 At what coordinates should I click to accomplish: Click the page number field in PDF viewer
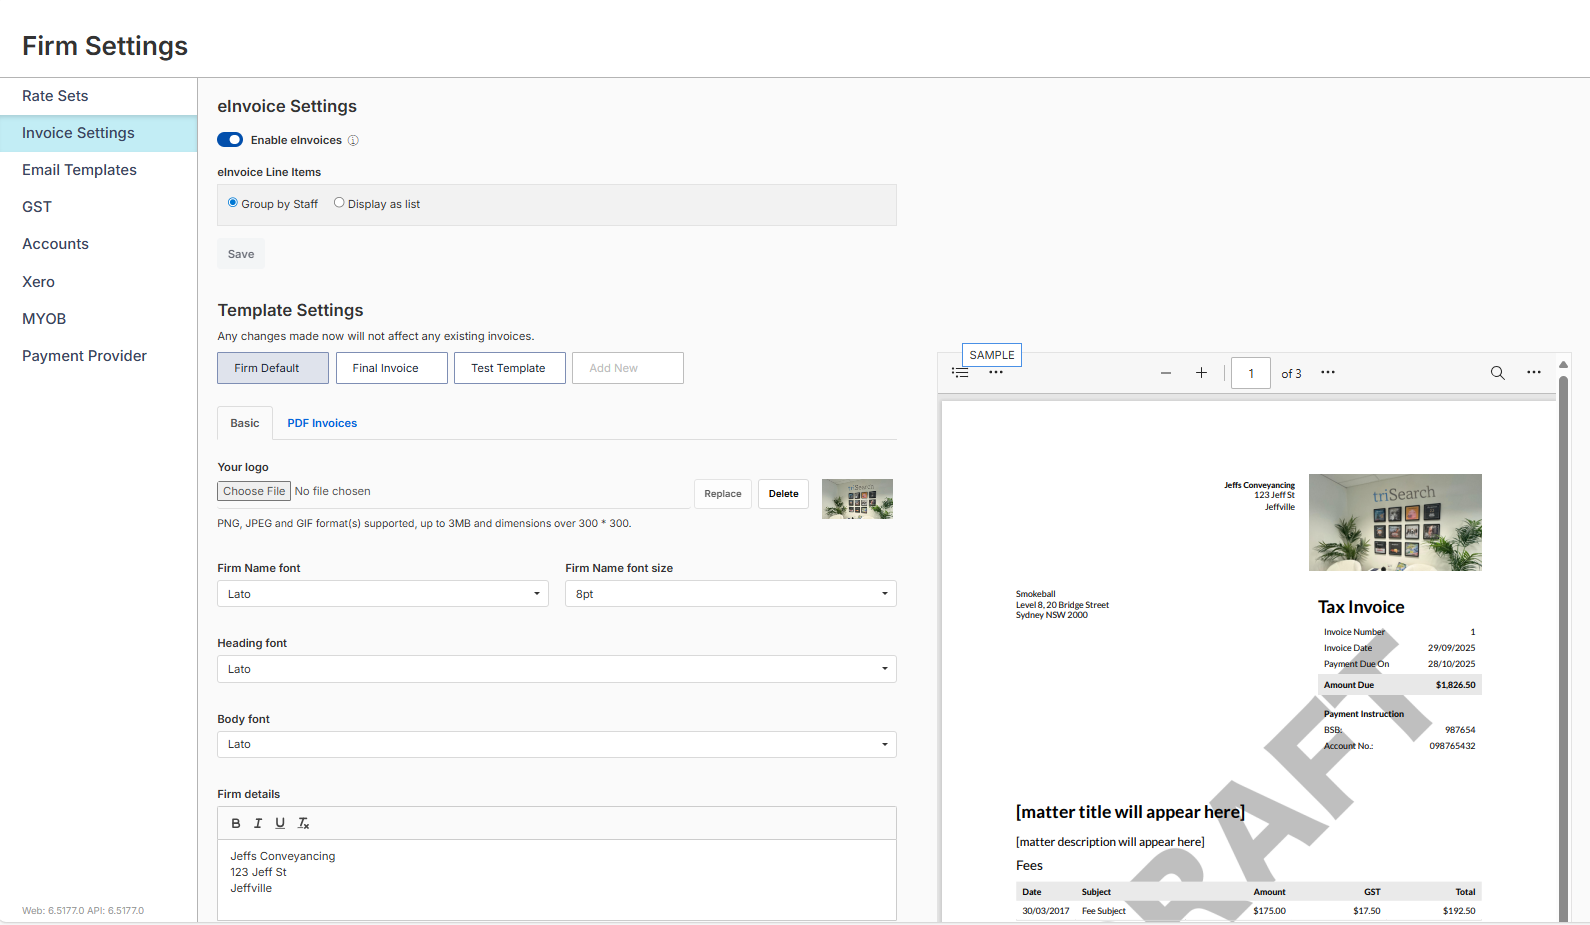click(1251, 373)
